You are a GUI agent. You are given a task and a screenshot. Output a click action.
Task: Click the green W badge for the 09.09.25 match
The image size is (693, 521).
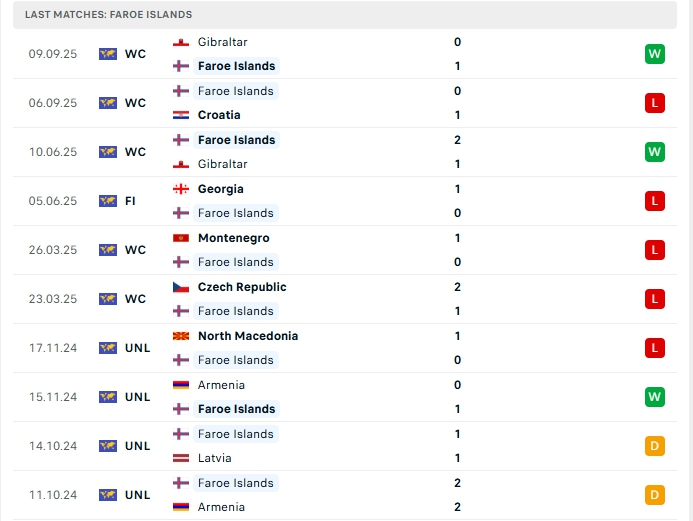point(655,54)
